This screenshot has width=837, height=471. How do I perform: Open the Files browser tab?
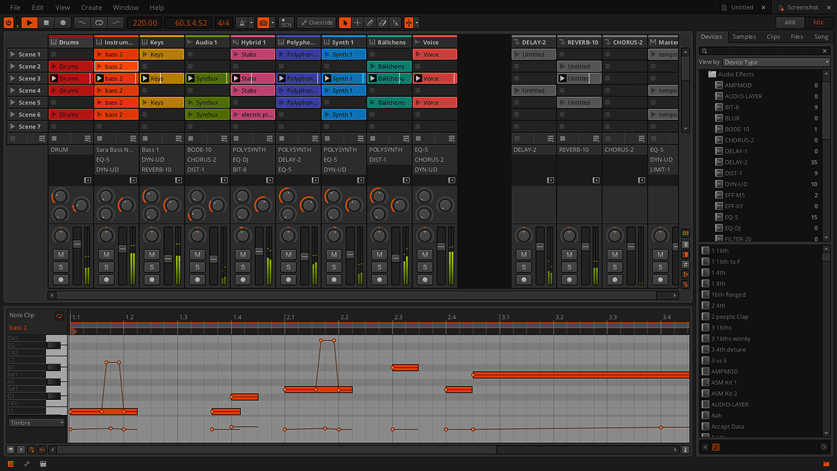[796, 37]
